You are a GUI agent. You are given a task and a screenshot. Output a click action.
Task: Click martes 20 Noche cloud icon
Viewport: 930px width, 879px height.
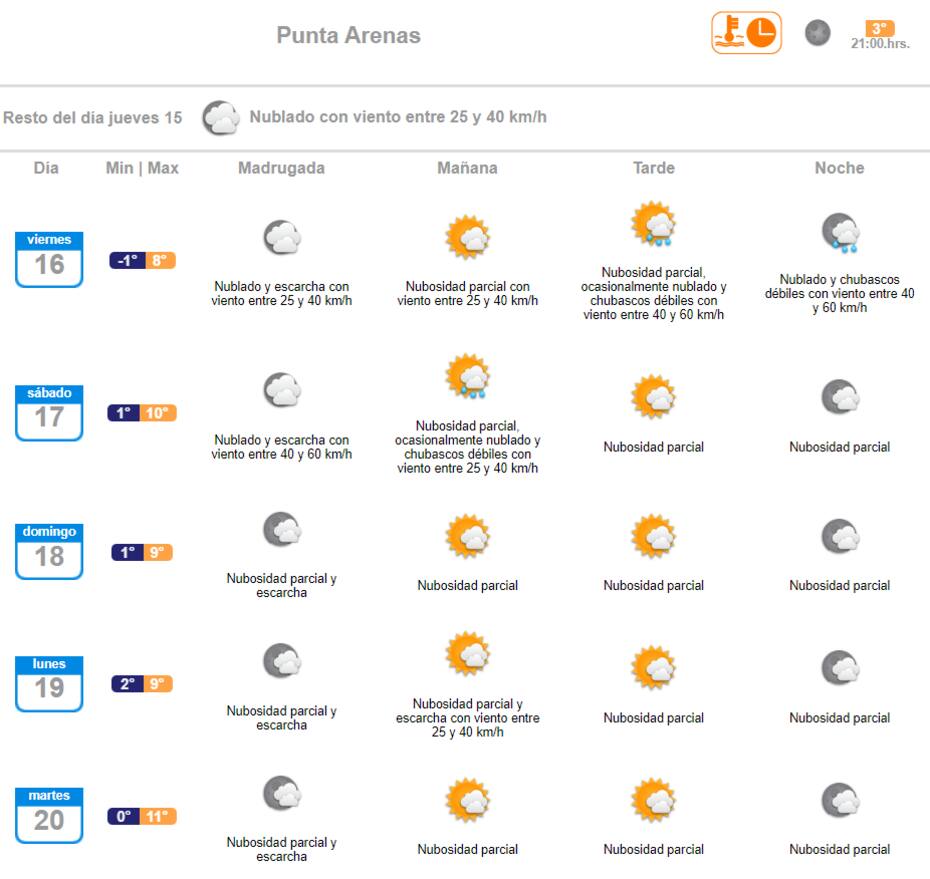pyautogui.click(x=840, y=800)
